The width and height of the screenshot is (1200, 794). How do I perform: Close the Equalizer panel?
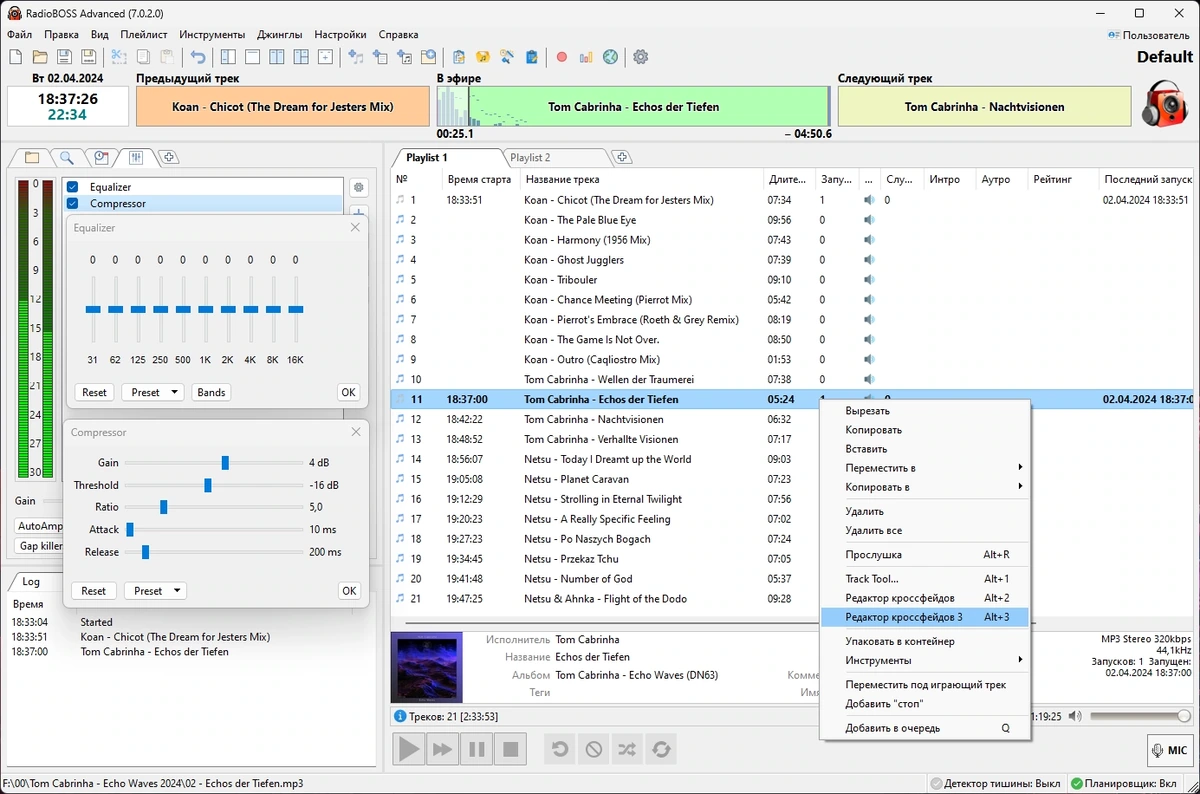coord(355,228)
